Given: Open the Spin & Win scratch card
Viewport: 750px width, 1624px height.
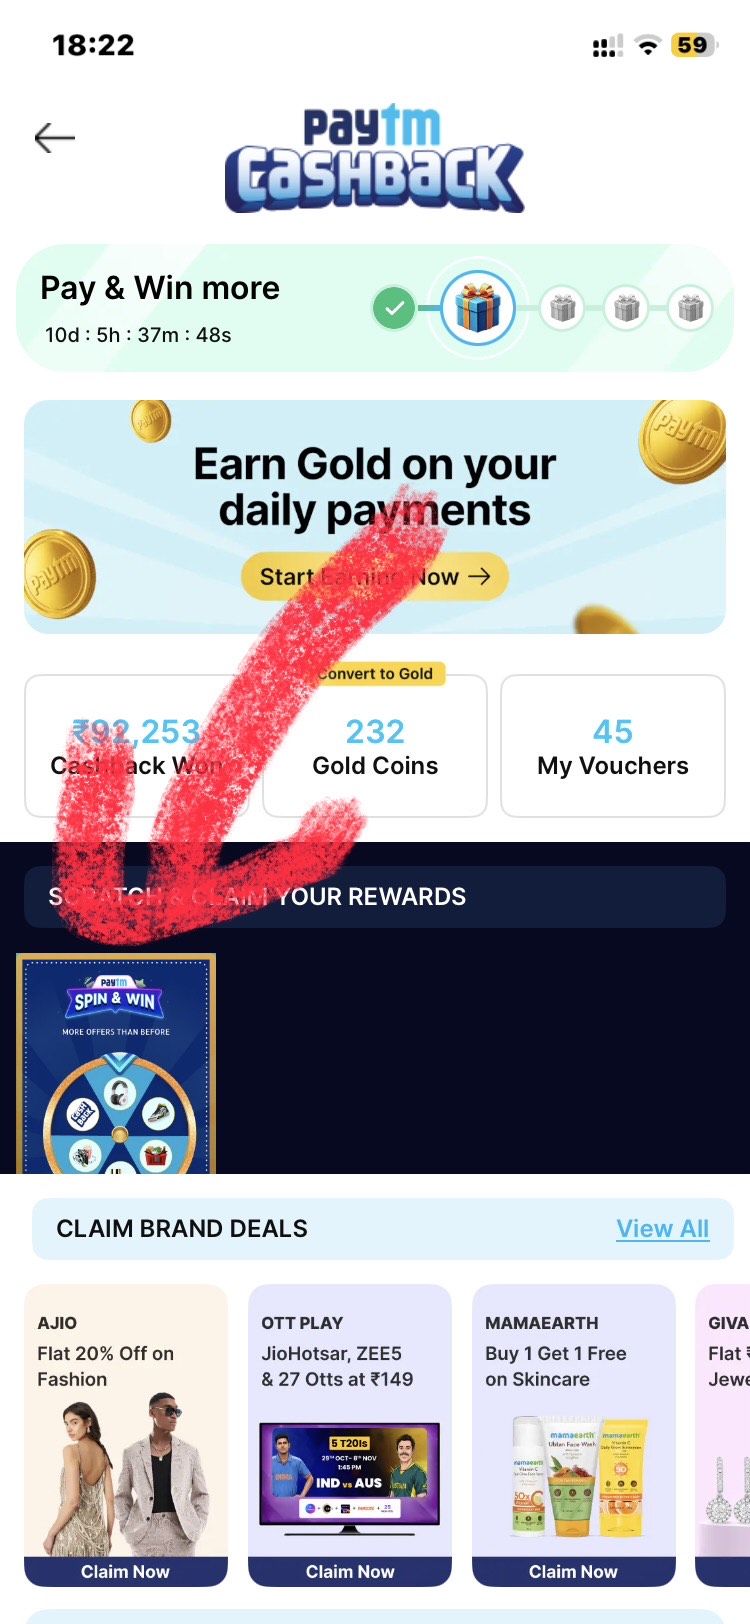Looking at the screenshot, I should tap(116, 1064).
